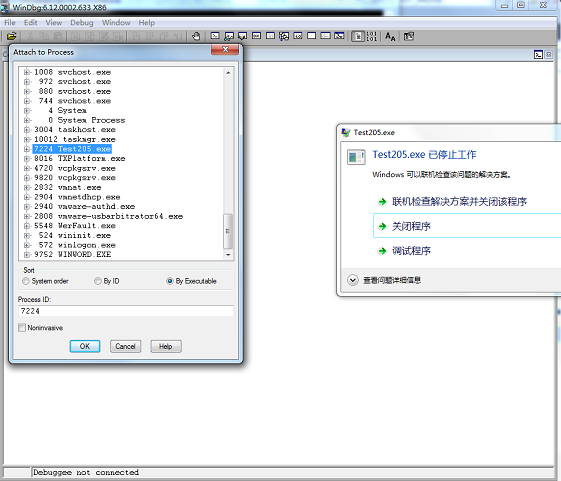Expand the 3004 taskhost.exe tree node
Image resolution: width=561 pixels, height=481 pixels.
pos(27,130)
